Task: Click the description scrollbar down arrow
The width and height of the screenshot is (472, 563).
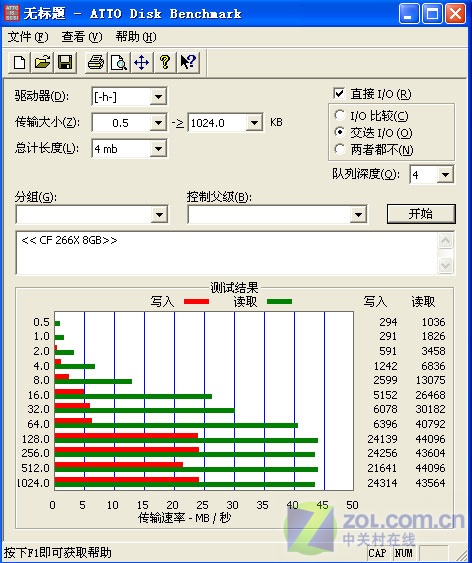Action: click(445, 265)
